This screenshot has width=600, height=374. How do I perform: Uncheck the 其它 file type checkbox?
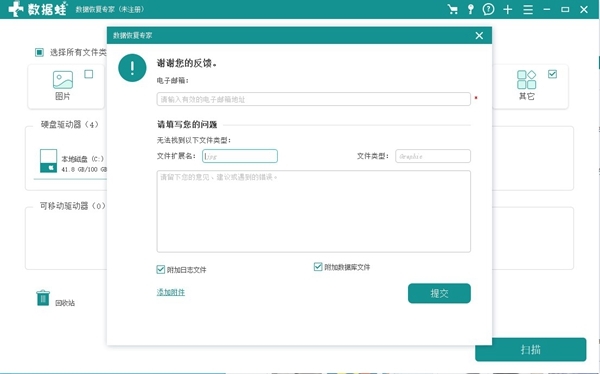[552, 74]
